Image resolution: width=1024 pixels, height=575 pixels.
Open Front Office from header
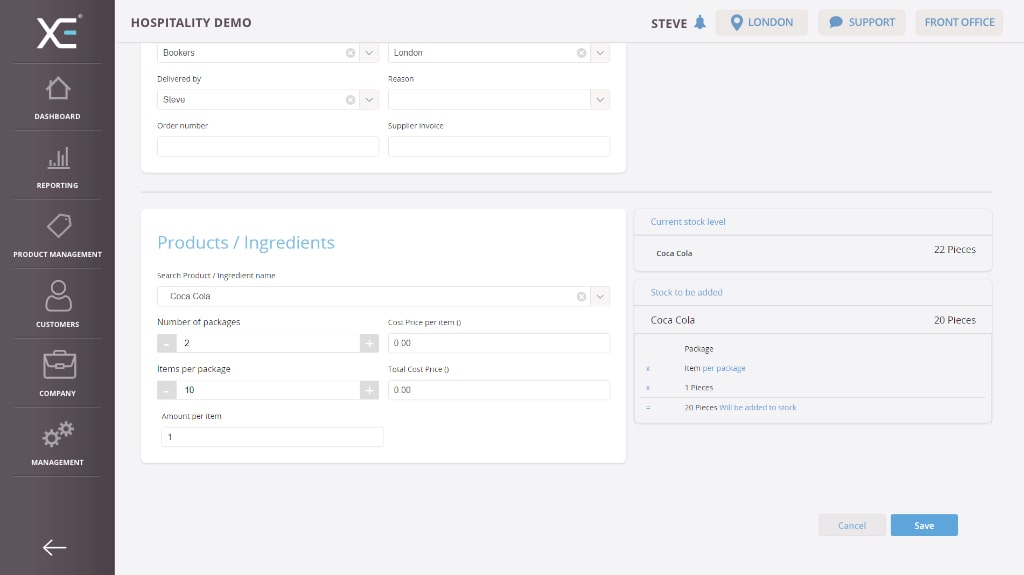pyautogui.click(x=959, y=23)
